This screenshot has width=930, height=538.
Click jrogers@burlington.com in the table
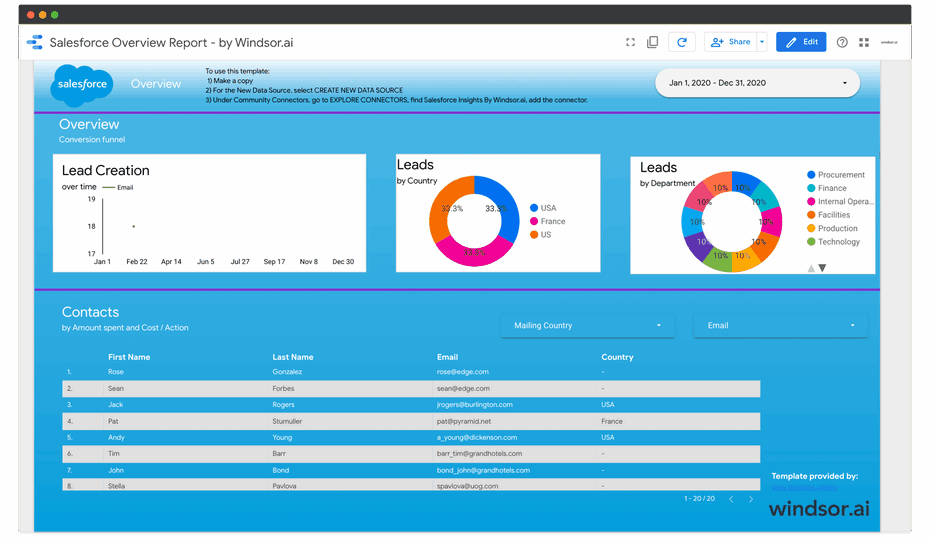[474, 405]
